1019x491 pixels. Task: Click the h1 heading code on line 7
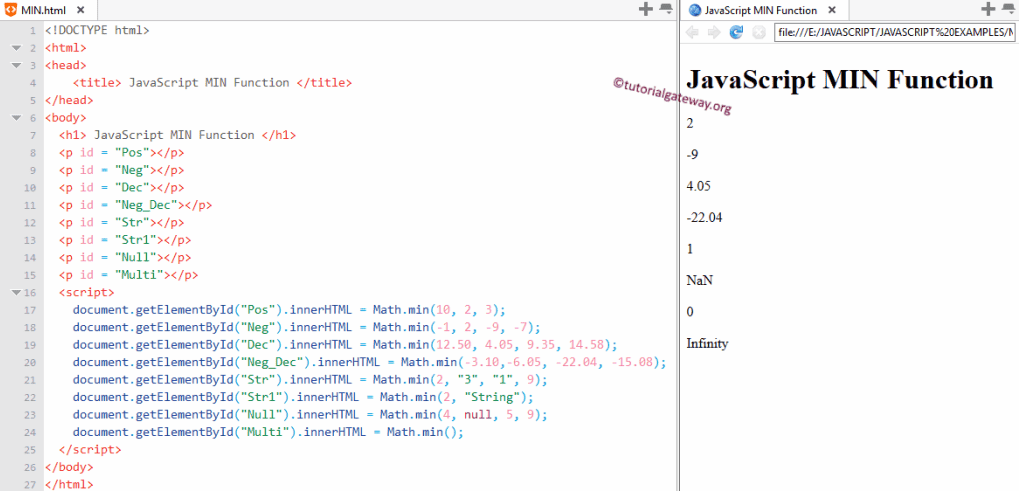coord(177,135)
